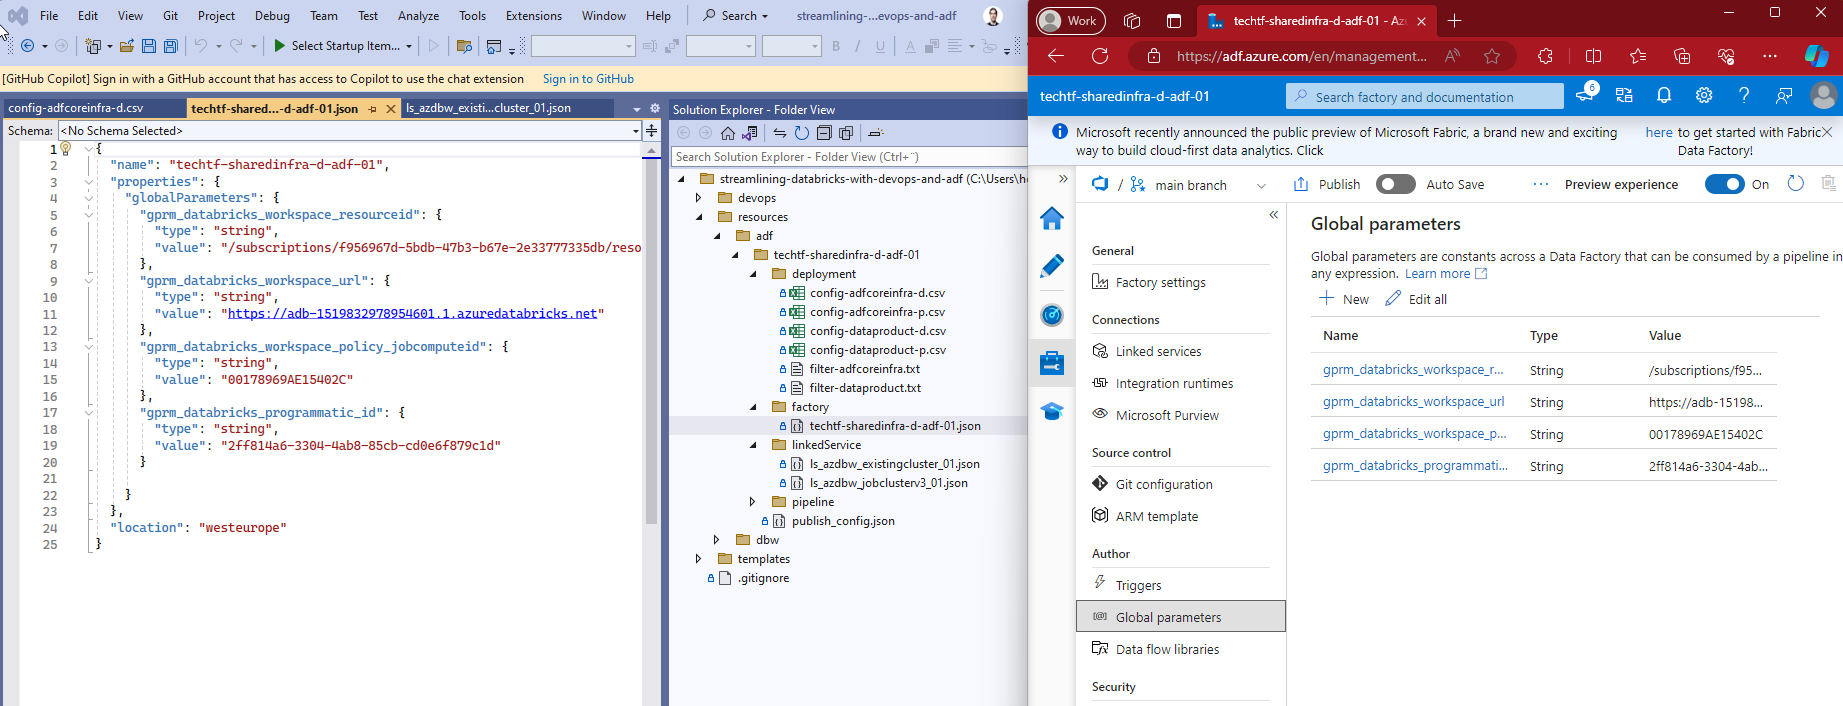This screenshot has width=1843, height=706.
Task: Collapse the deployment folder
Action: tap(753, 274)
